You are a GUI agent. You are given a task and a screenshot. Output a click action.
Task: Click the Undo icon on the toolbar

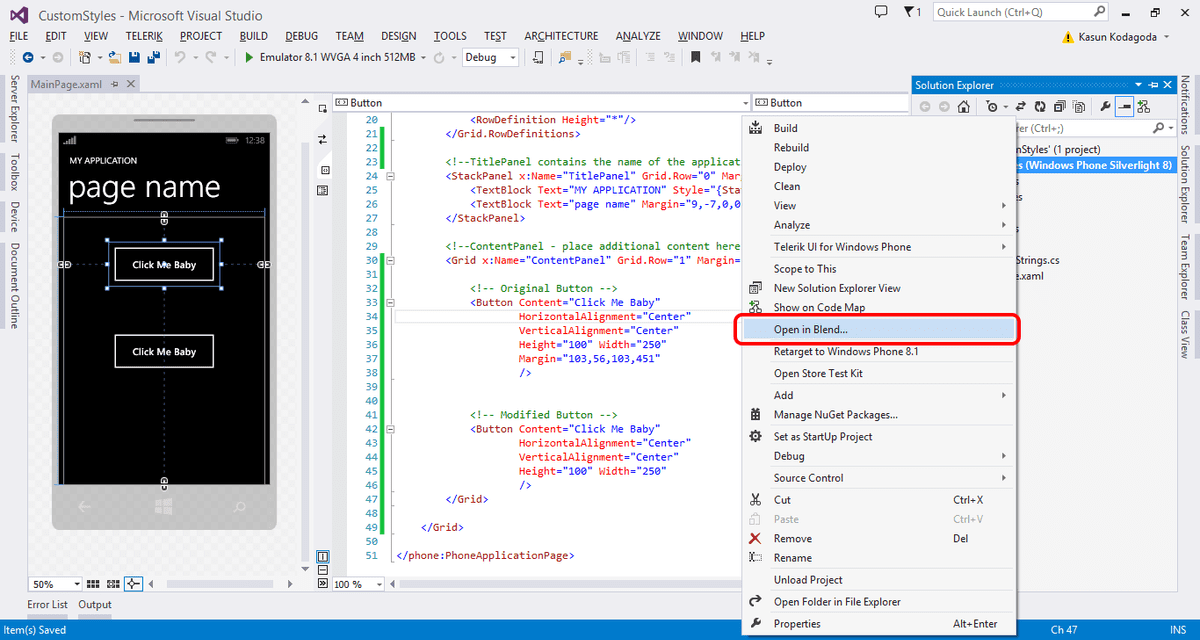pyautogui.click(x=182, y=57)
